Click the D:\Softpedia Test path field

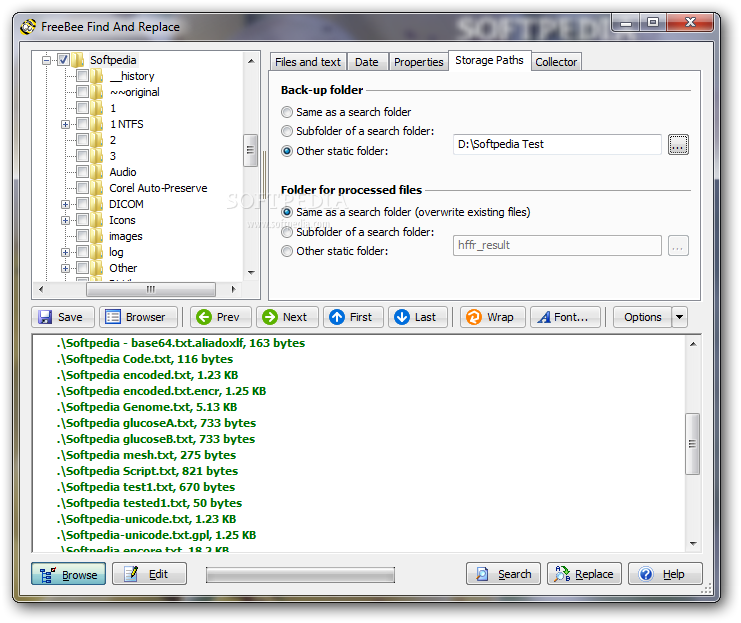557,144
